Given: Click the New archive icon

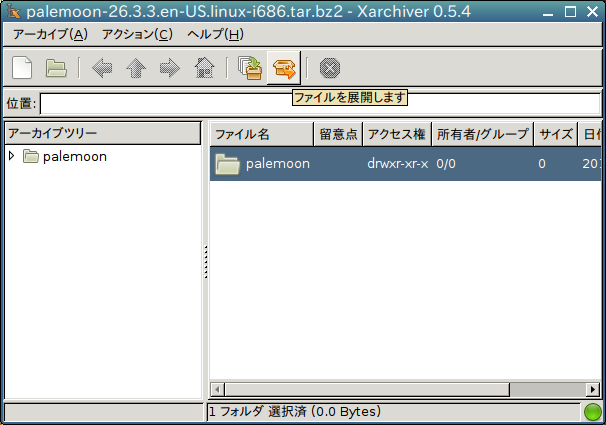Looking at the screenshot, I should pos(22,68).
